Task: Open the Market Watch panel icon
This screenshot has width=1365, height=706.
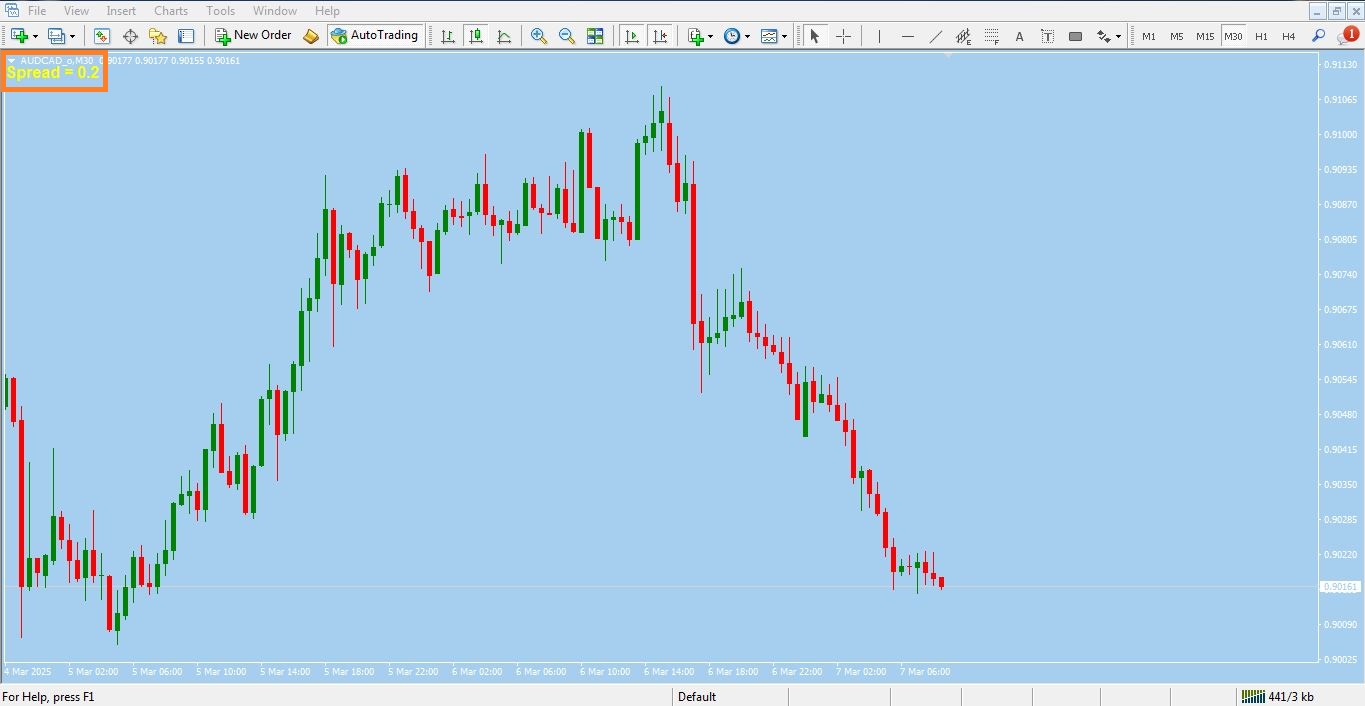Action: click(102, 36)
